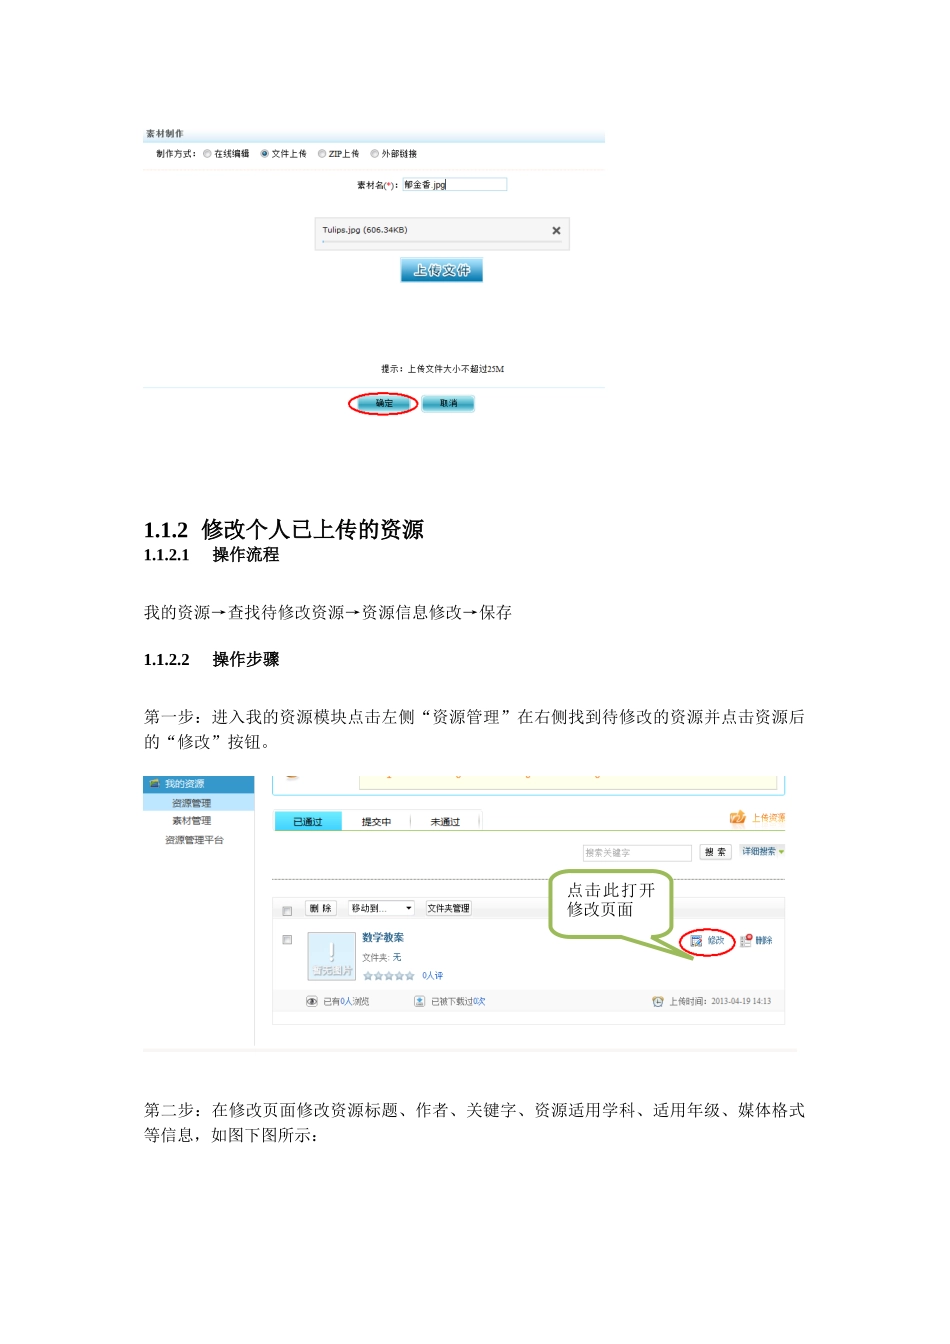The image size is (950, 1344).
Task: Click the 确定 confirm button
Action: 384,404
